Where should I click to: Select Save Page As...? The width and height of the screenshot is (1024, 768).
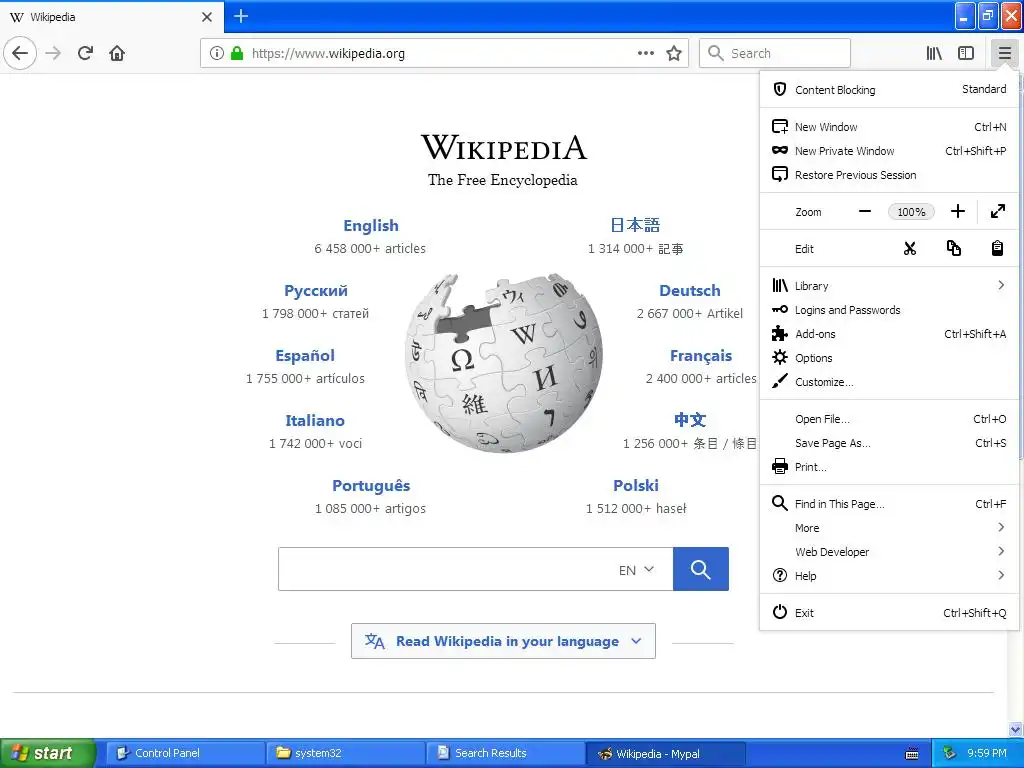[x=889, y=443]
